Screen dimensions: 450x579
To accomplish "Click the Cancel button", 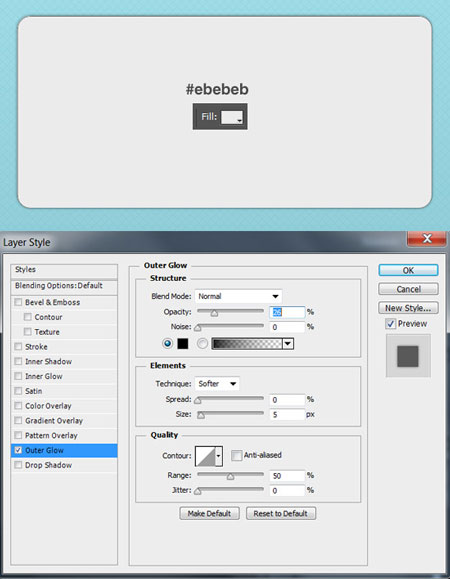I will coord(408,289).
